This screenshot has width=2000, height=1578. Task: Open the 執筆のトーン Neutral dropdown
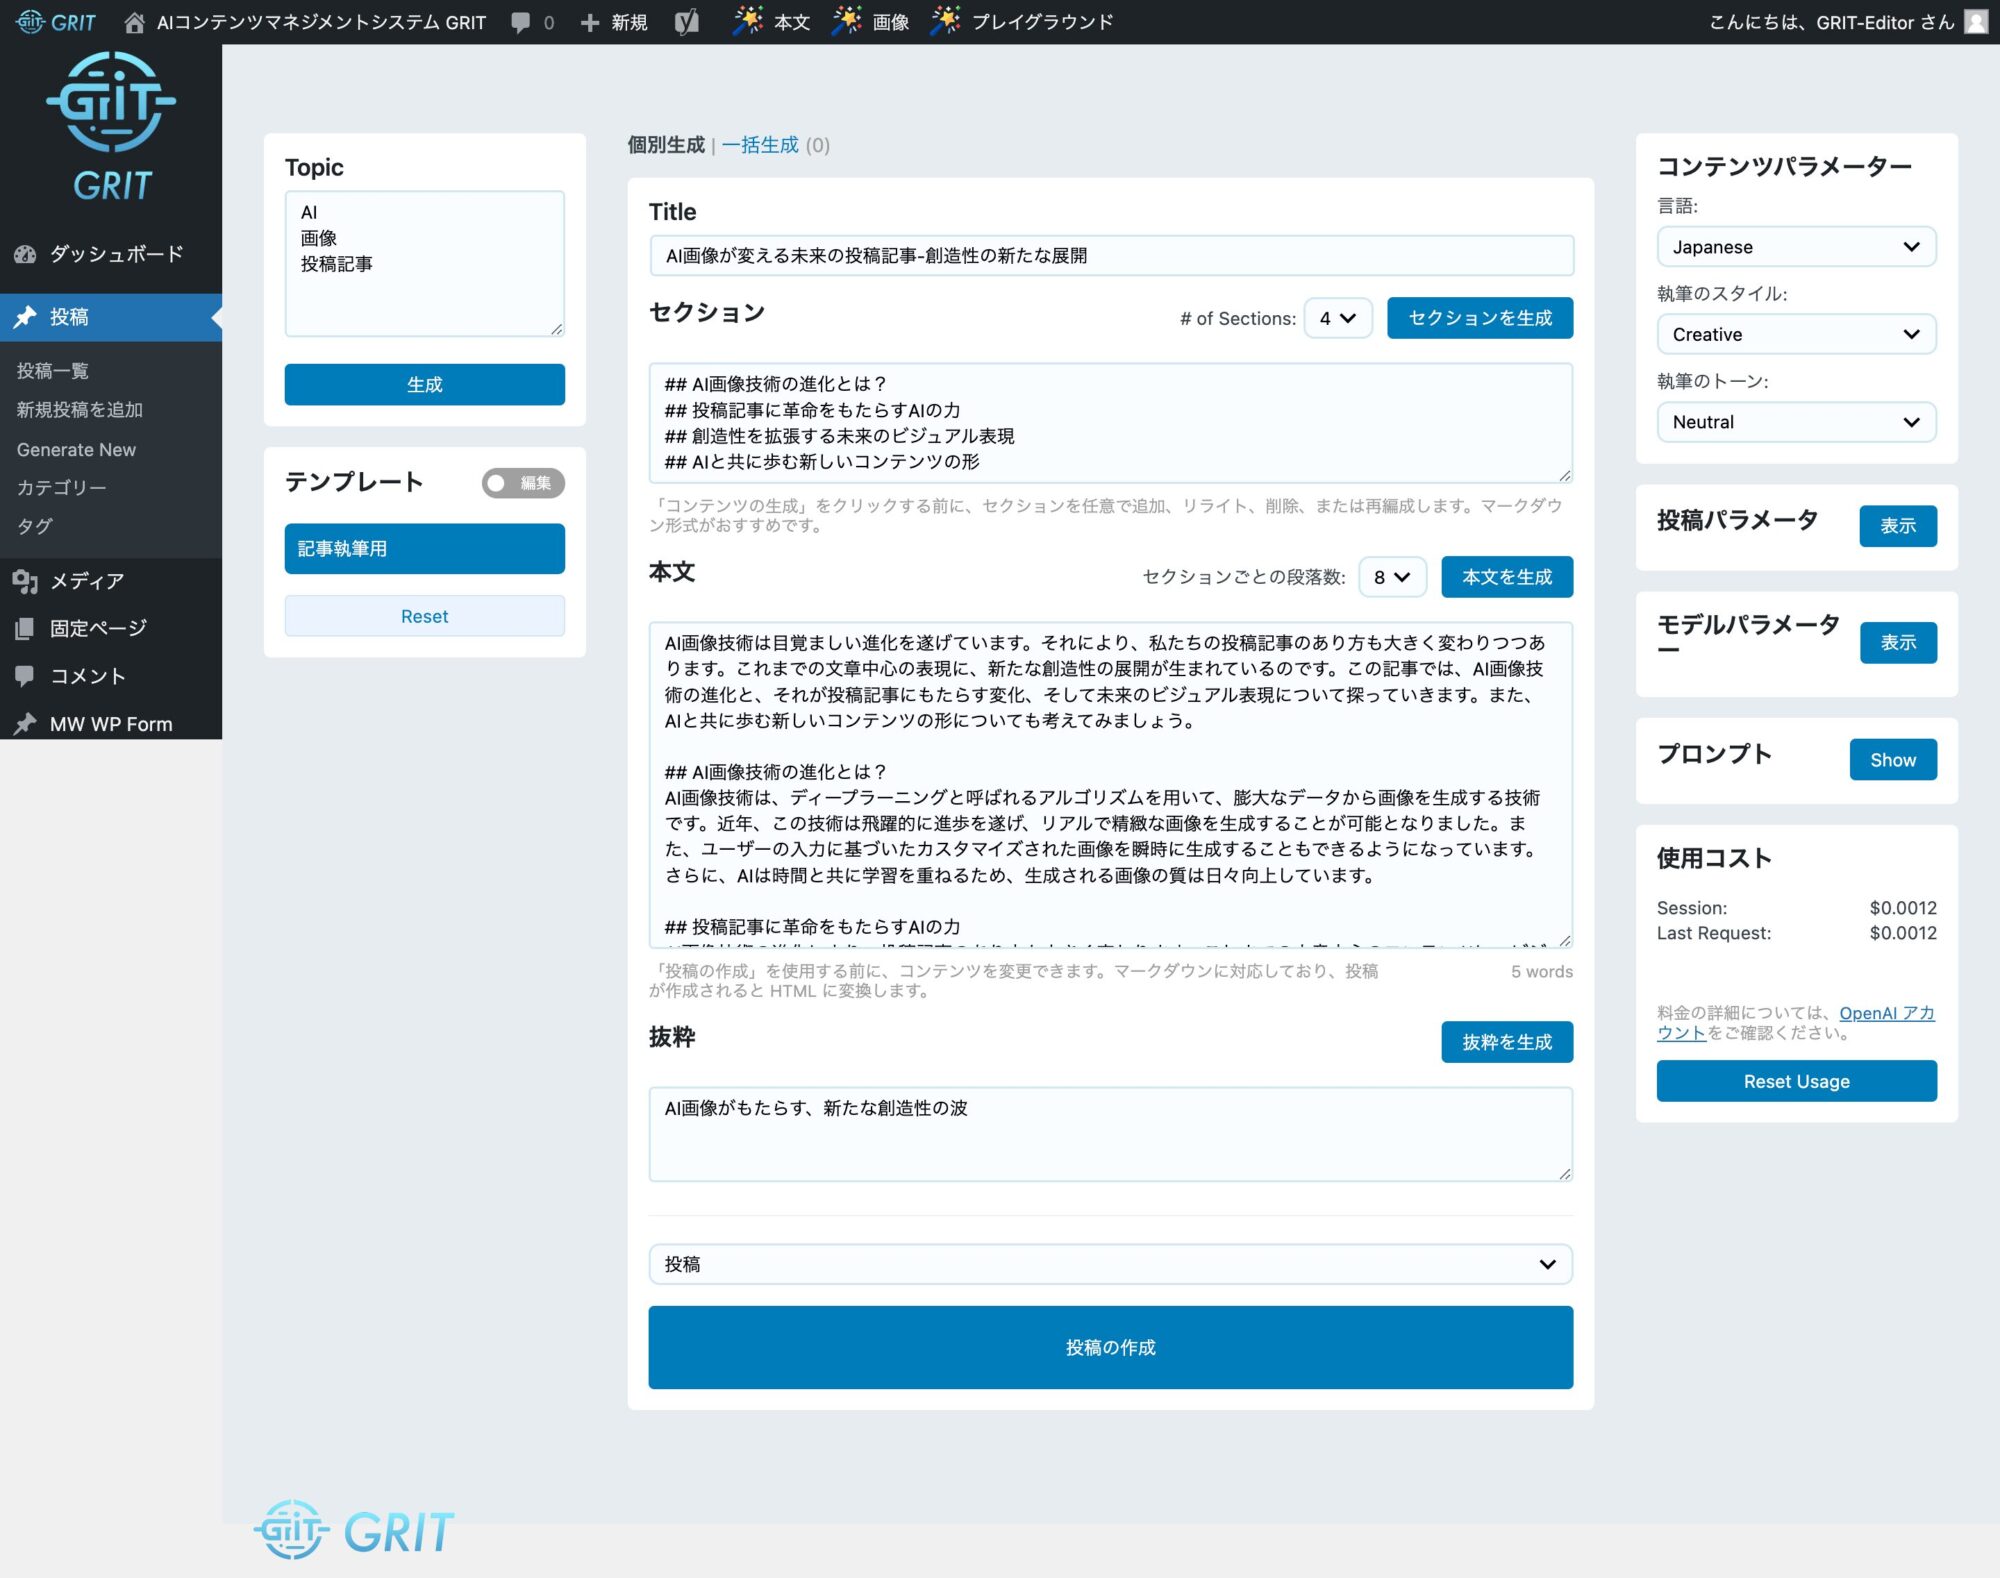[1795, 422]
